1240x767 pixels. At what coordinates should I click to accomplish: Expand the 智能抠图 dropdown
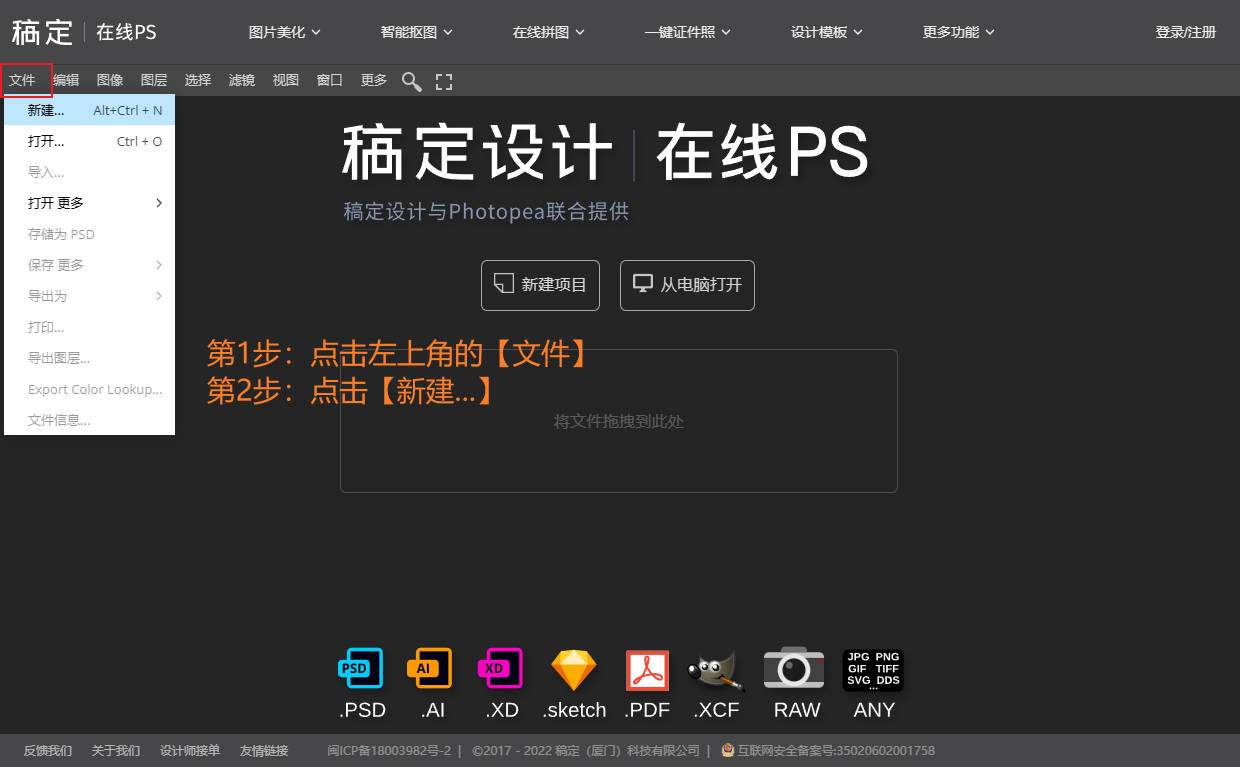pos(417,32)
